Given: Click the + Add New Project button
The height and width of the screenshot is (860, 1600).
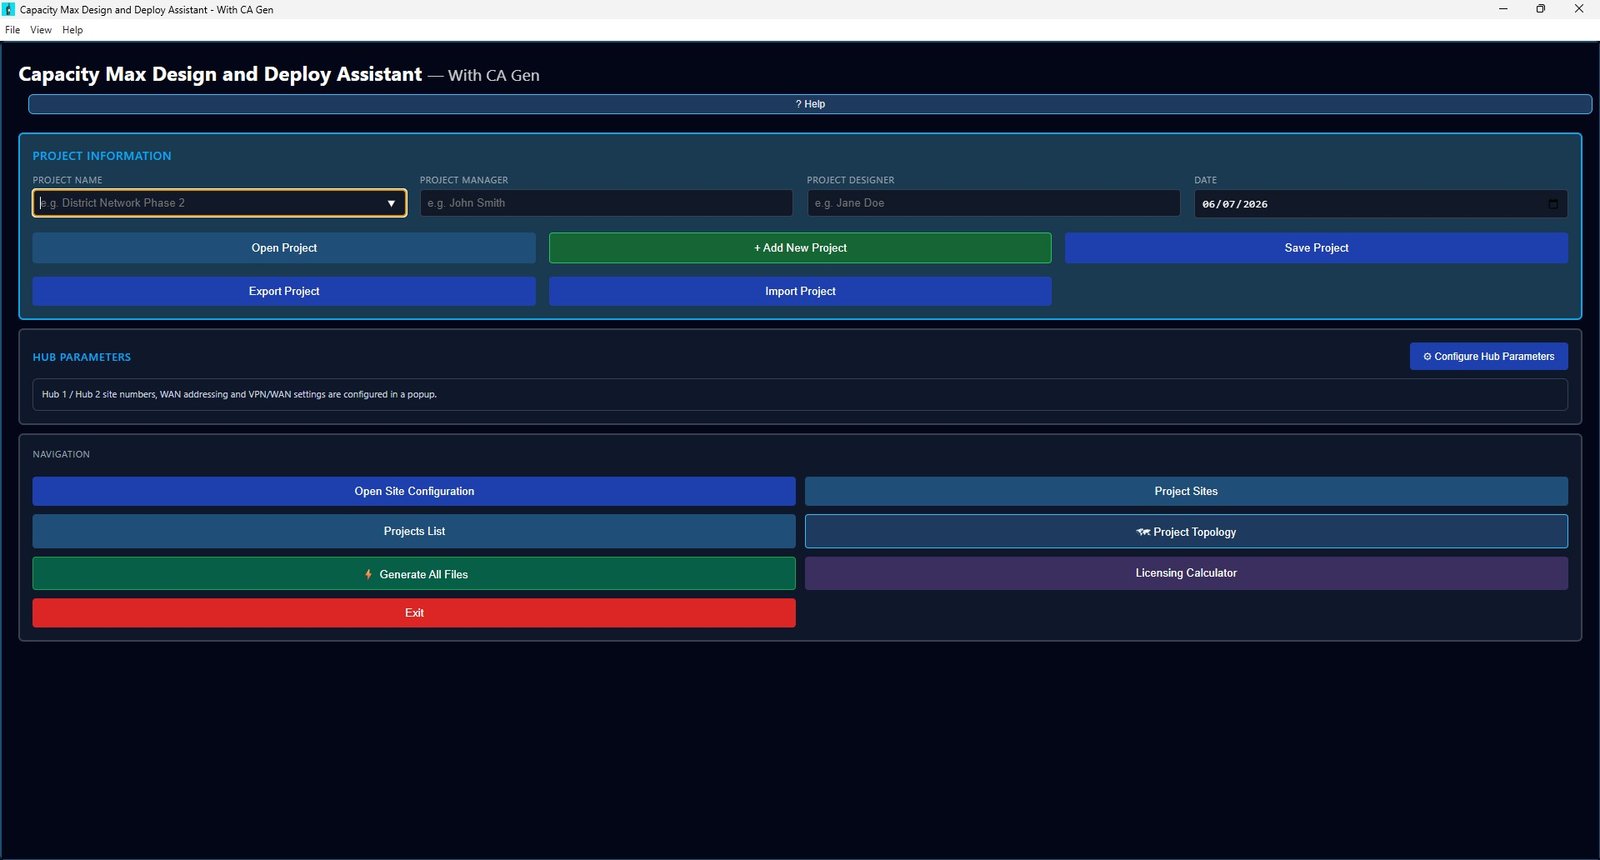Looking at the screenshot, I should coord(800,248).
